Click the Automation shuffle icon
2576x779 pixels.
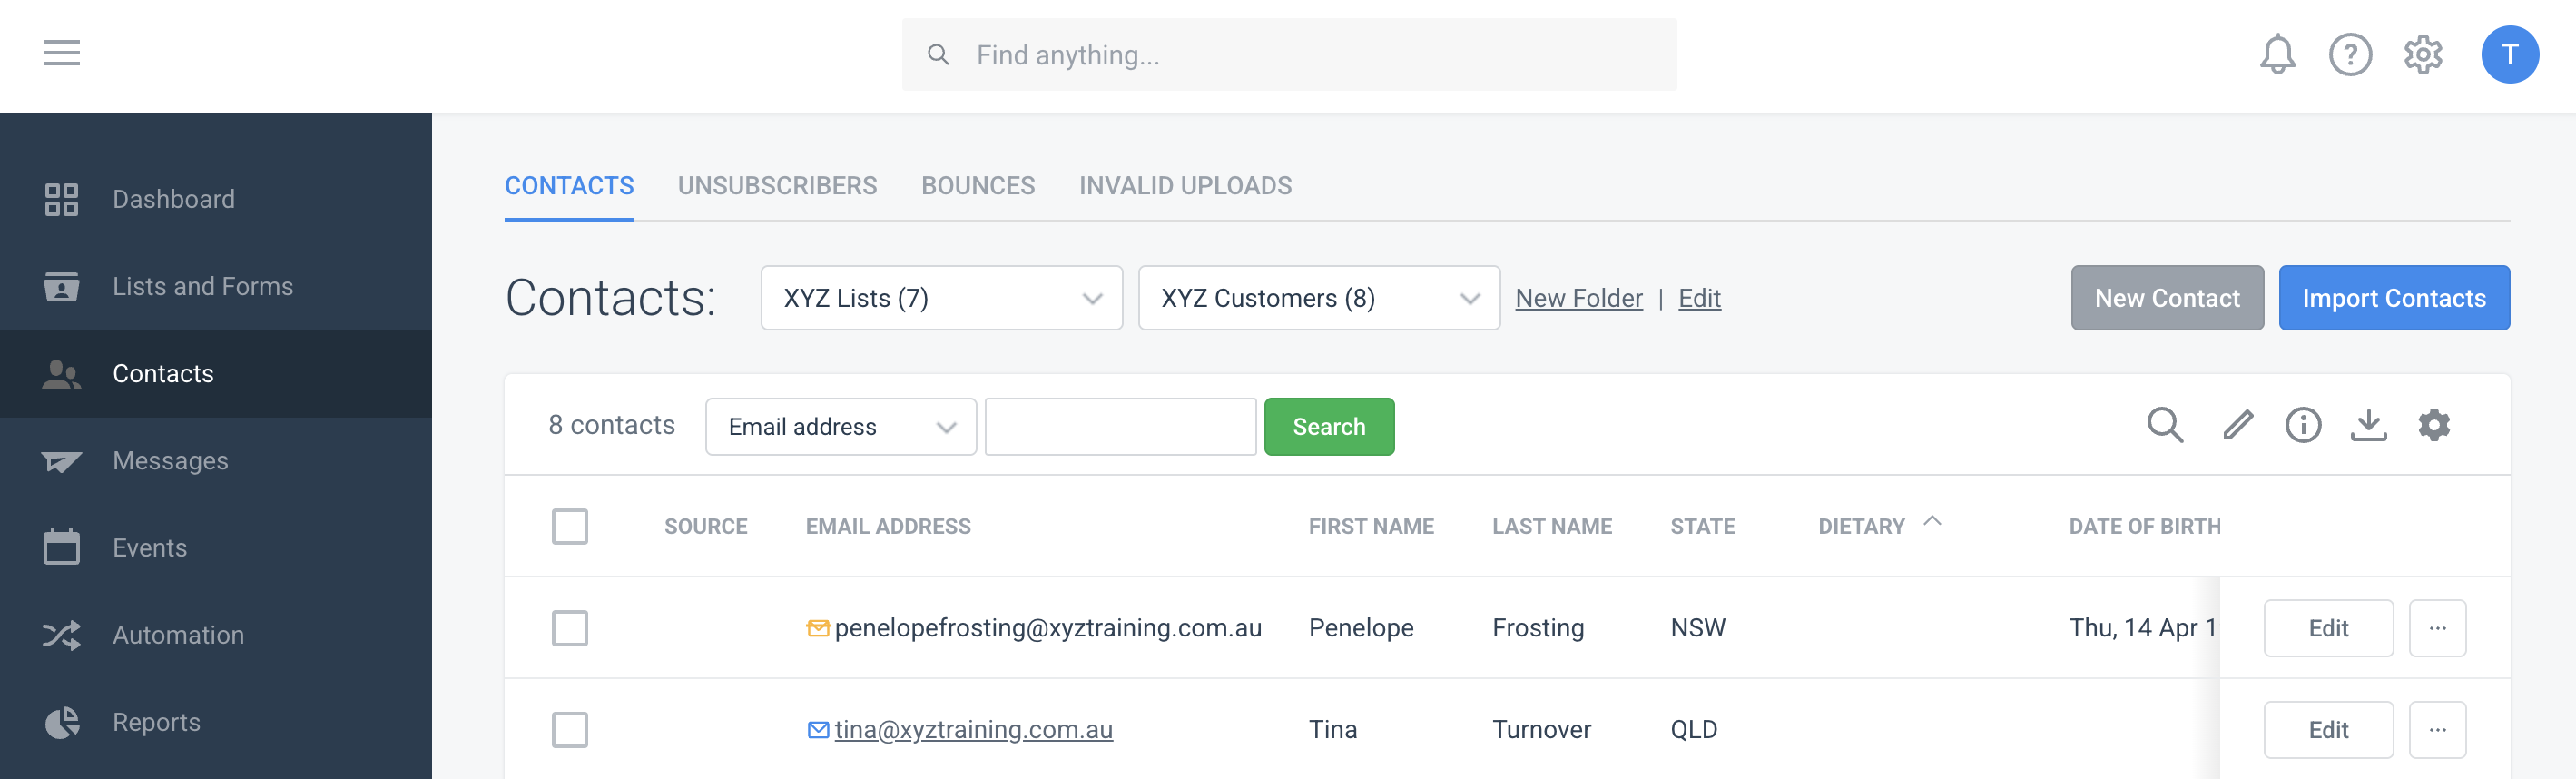click(61, 635)
